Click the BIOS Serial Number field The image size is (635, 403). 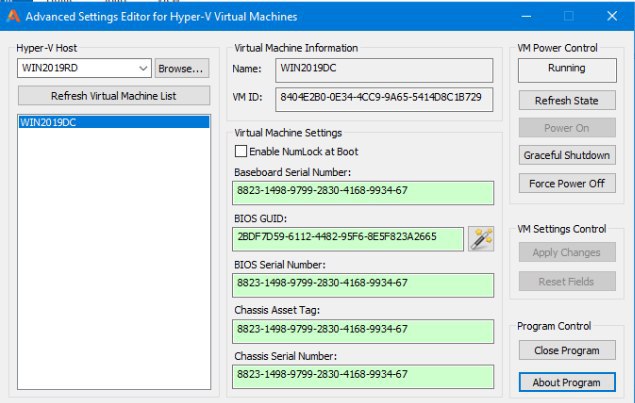tap(363, 285)
